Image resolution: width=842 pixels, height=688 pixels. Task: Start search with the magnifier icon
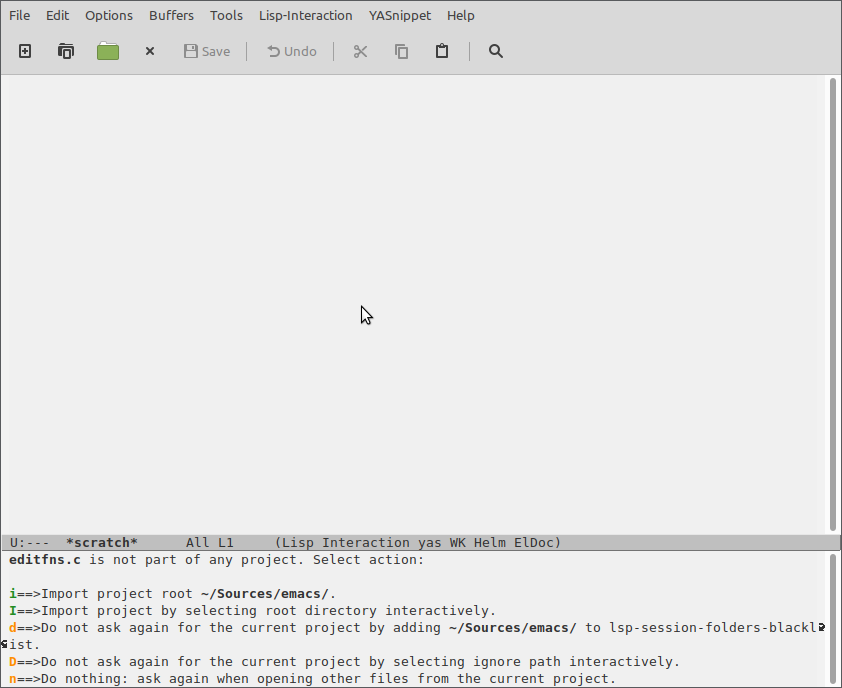tap(496, 51)
